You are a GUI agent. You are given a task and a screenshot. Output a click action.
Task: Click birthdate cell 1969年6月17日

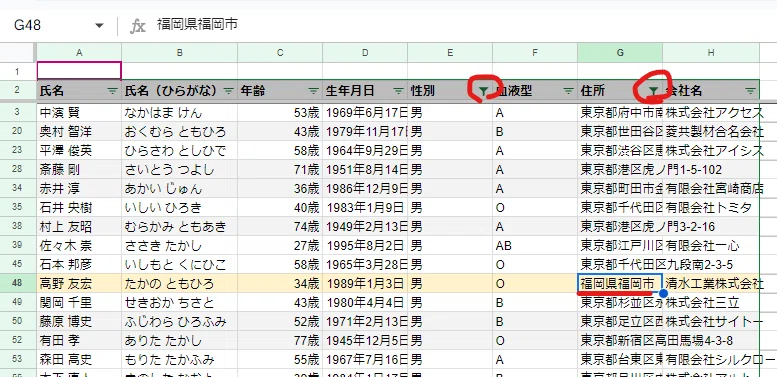pyautogui.click(x=365, y=112)
